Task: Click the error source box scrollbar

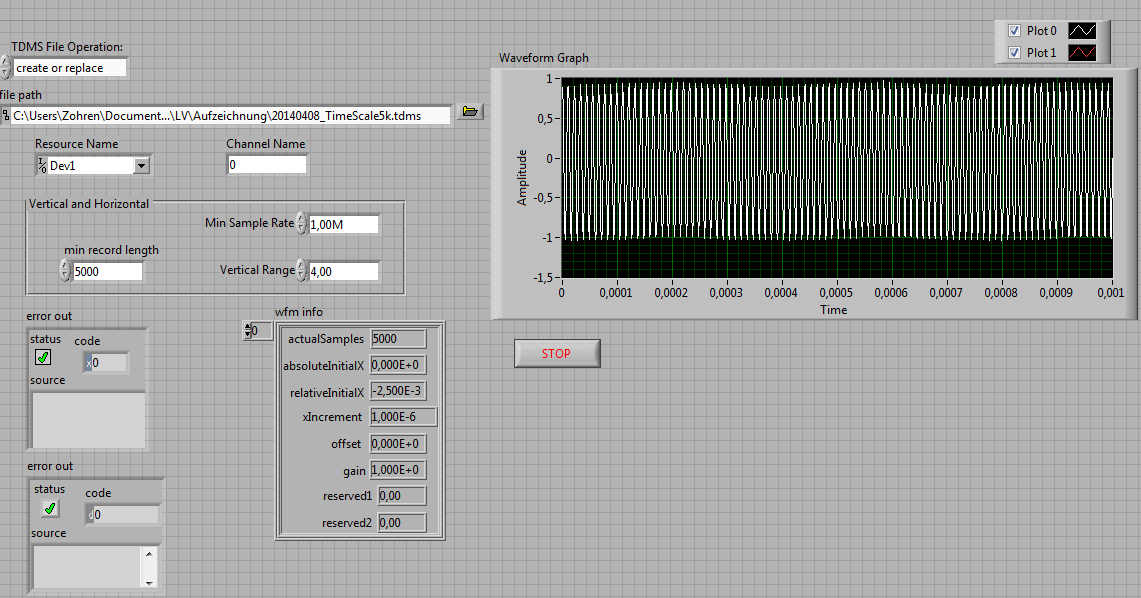Action: [x=150, y=567]
